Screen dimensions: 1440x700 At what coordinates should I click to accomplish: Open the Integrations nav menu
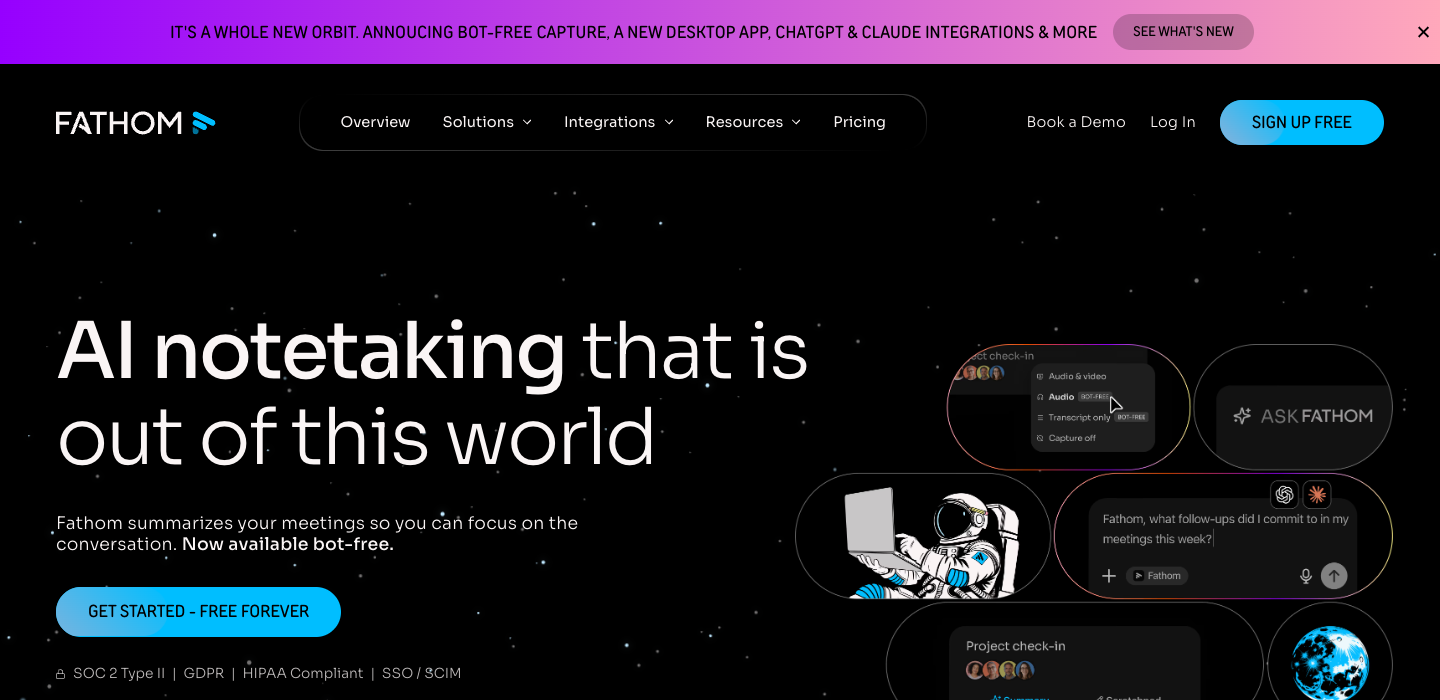619,122
